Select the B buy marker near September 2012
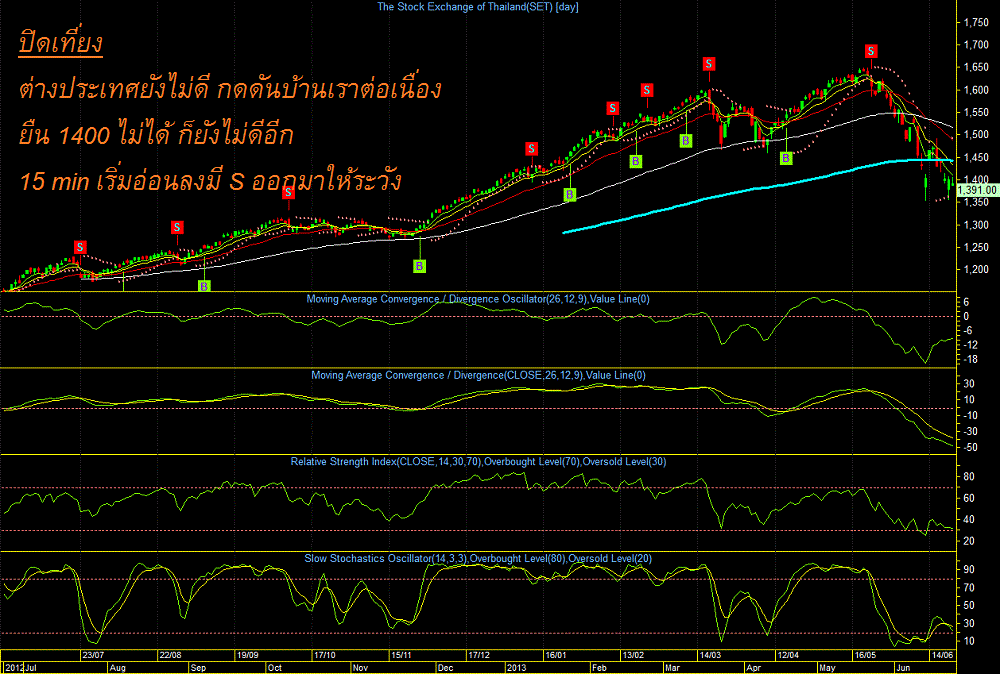Image resolution: width=1000 pixels, height=674 pixels. 204,286
